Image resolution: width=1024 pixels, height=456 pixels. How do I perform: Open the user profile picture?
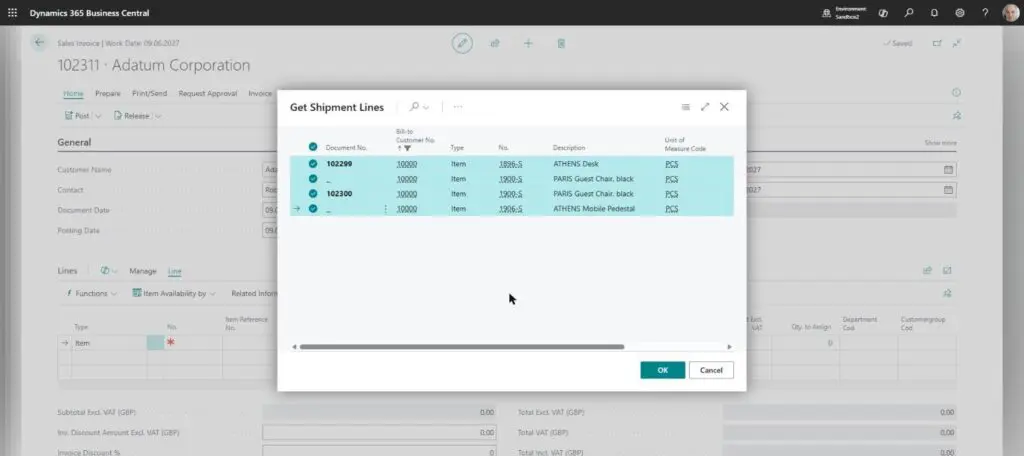tap(1010, 12)
